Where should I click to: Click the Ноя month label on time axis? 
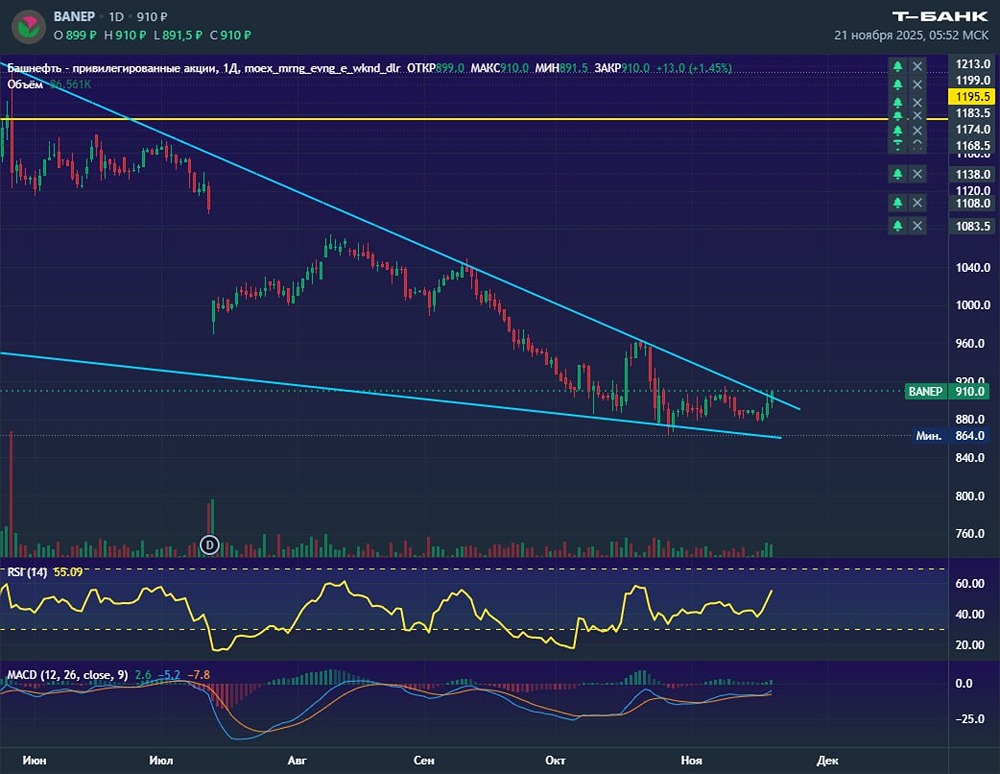point(691,760)
